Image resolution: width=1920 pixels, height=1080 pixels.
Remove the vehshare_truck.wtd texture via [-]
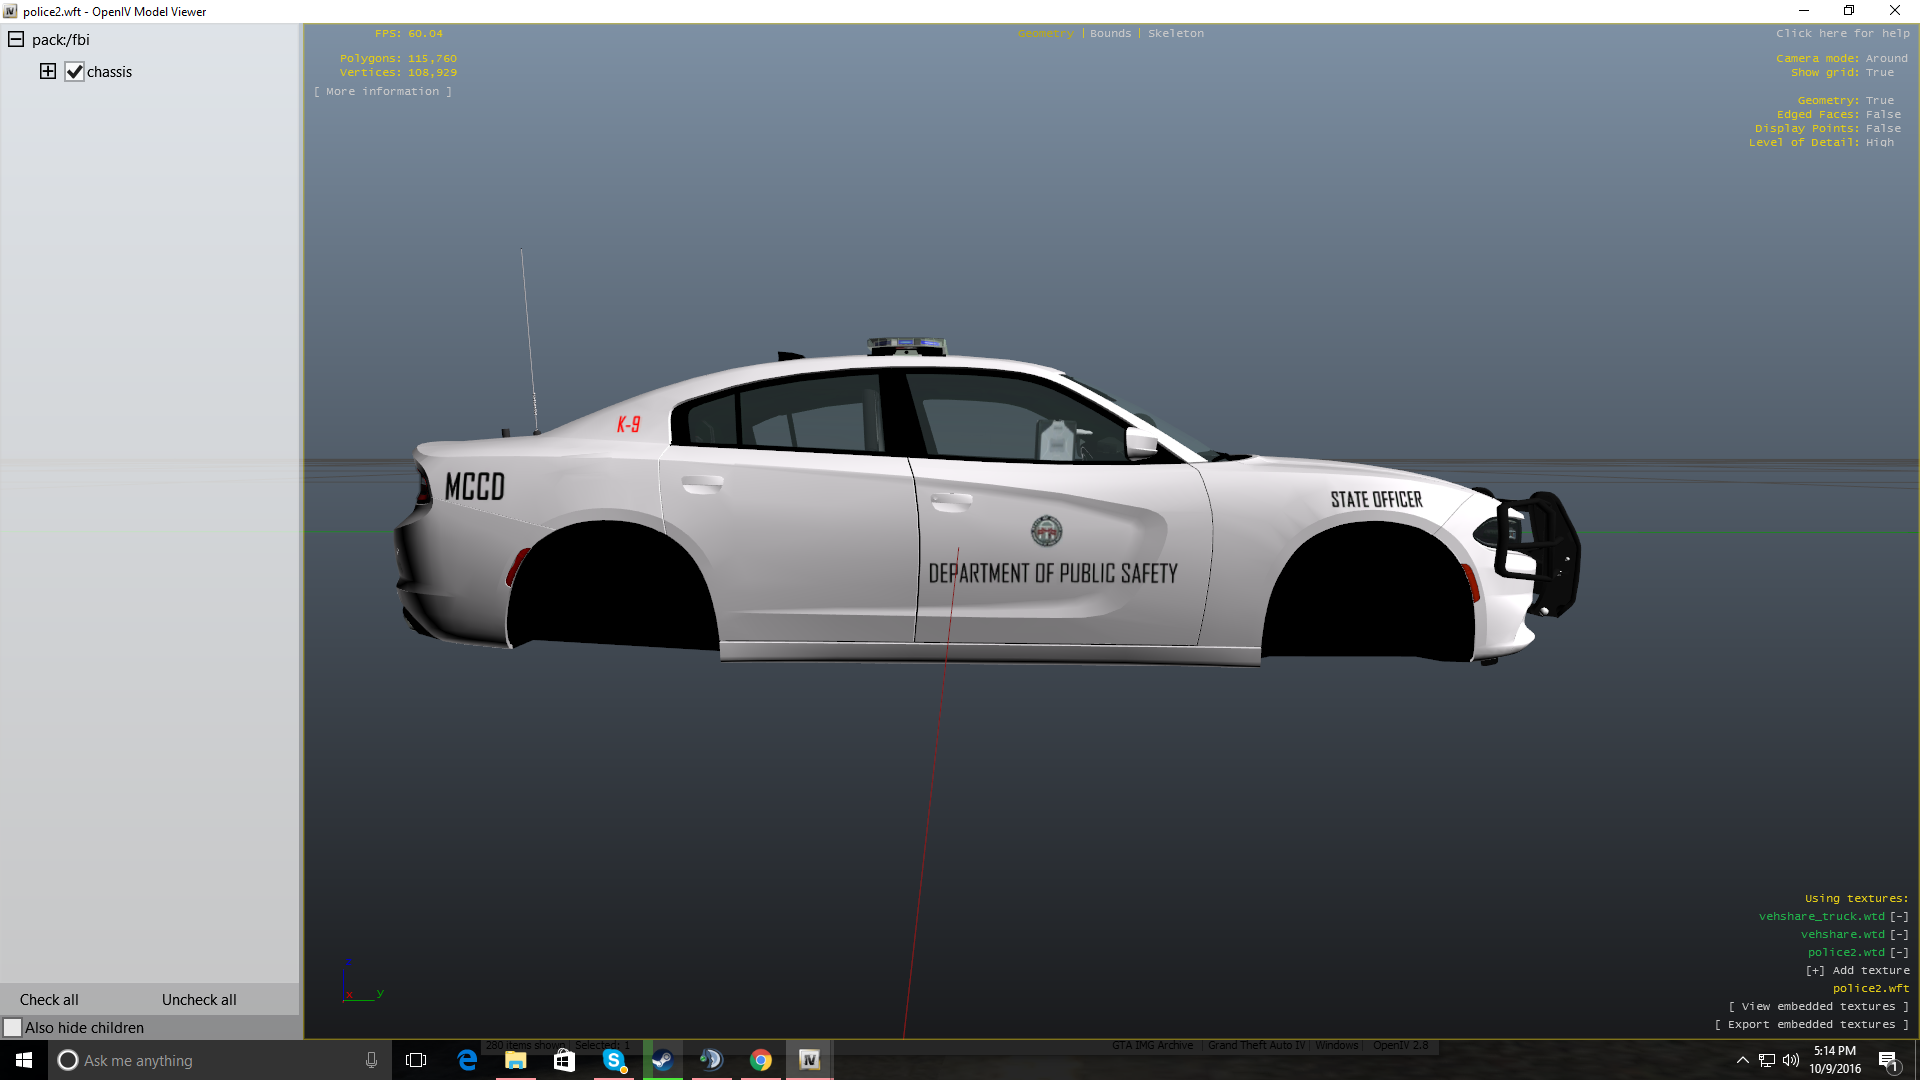1899,916
